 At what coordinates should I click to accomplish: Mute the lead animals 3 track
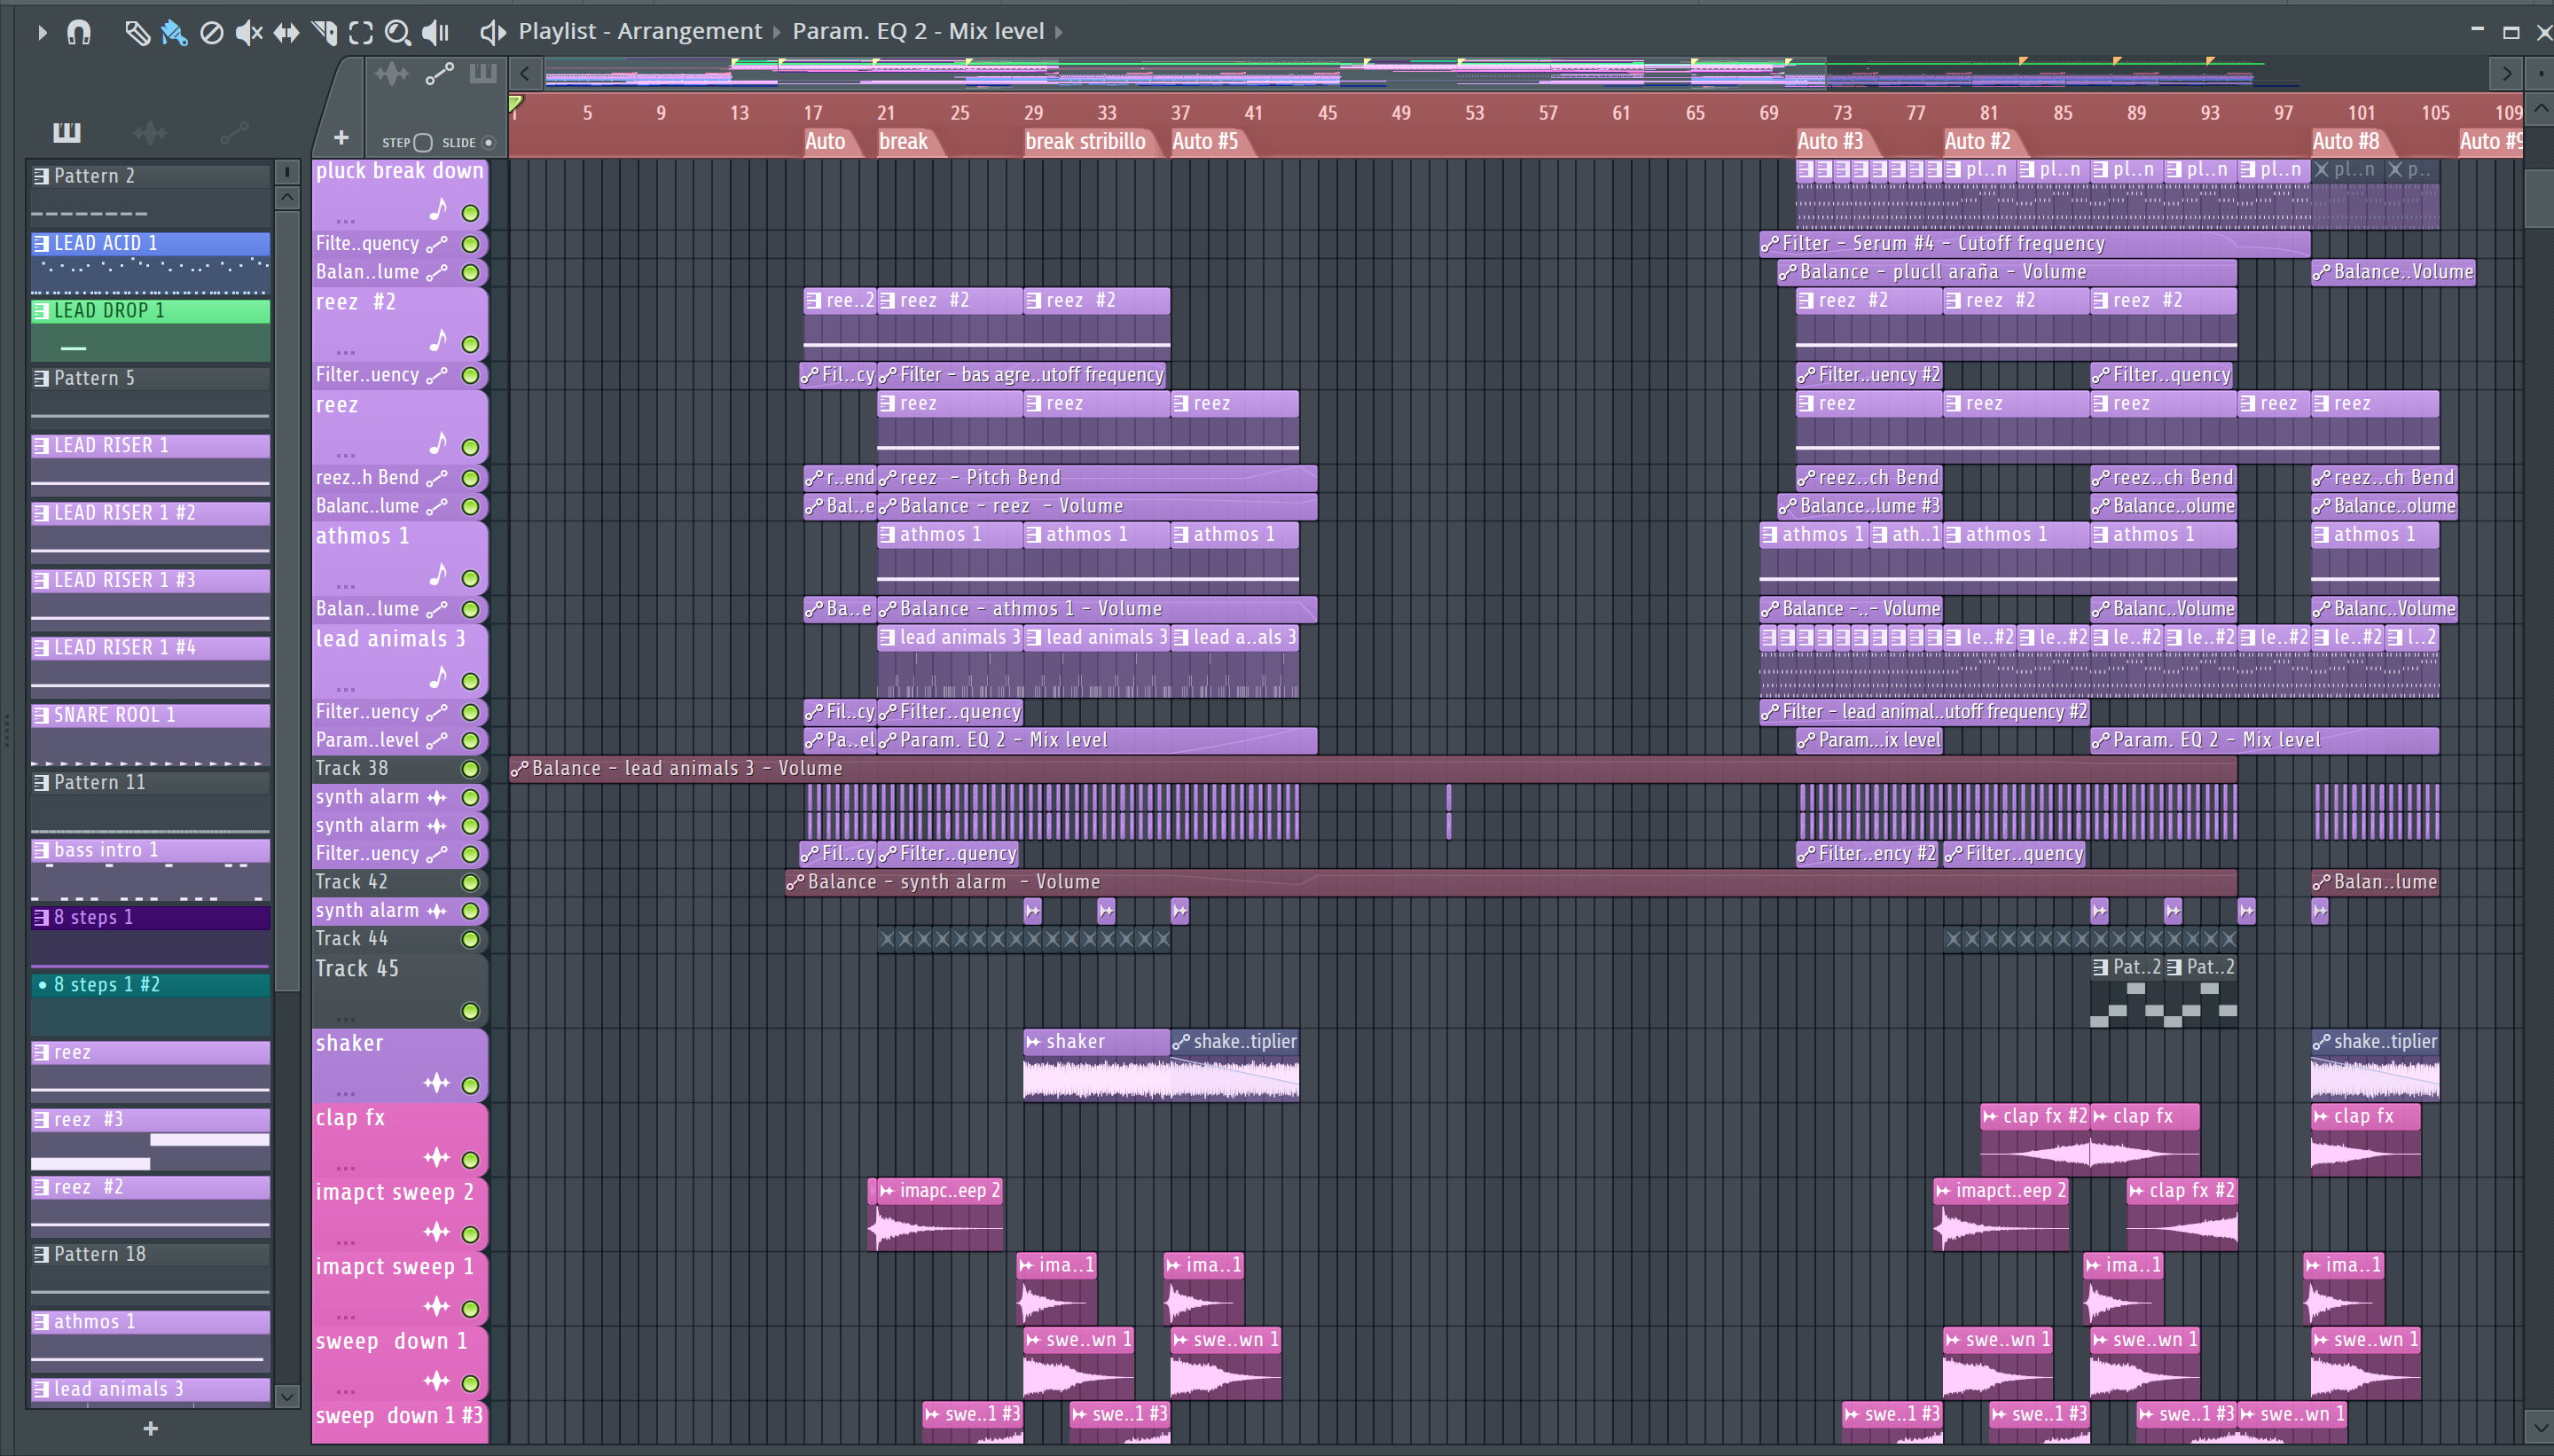(470, 682)
